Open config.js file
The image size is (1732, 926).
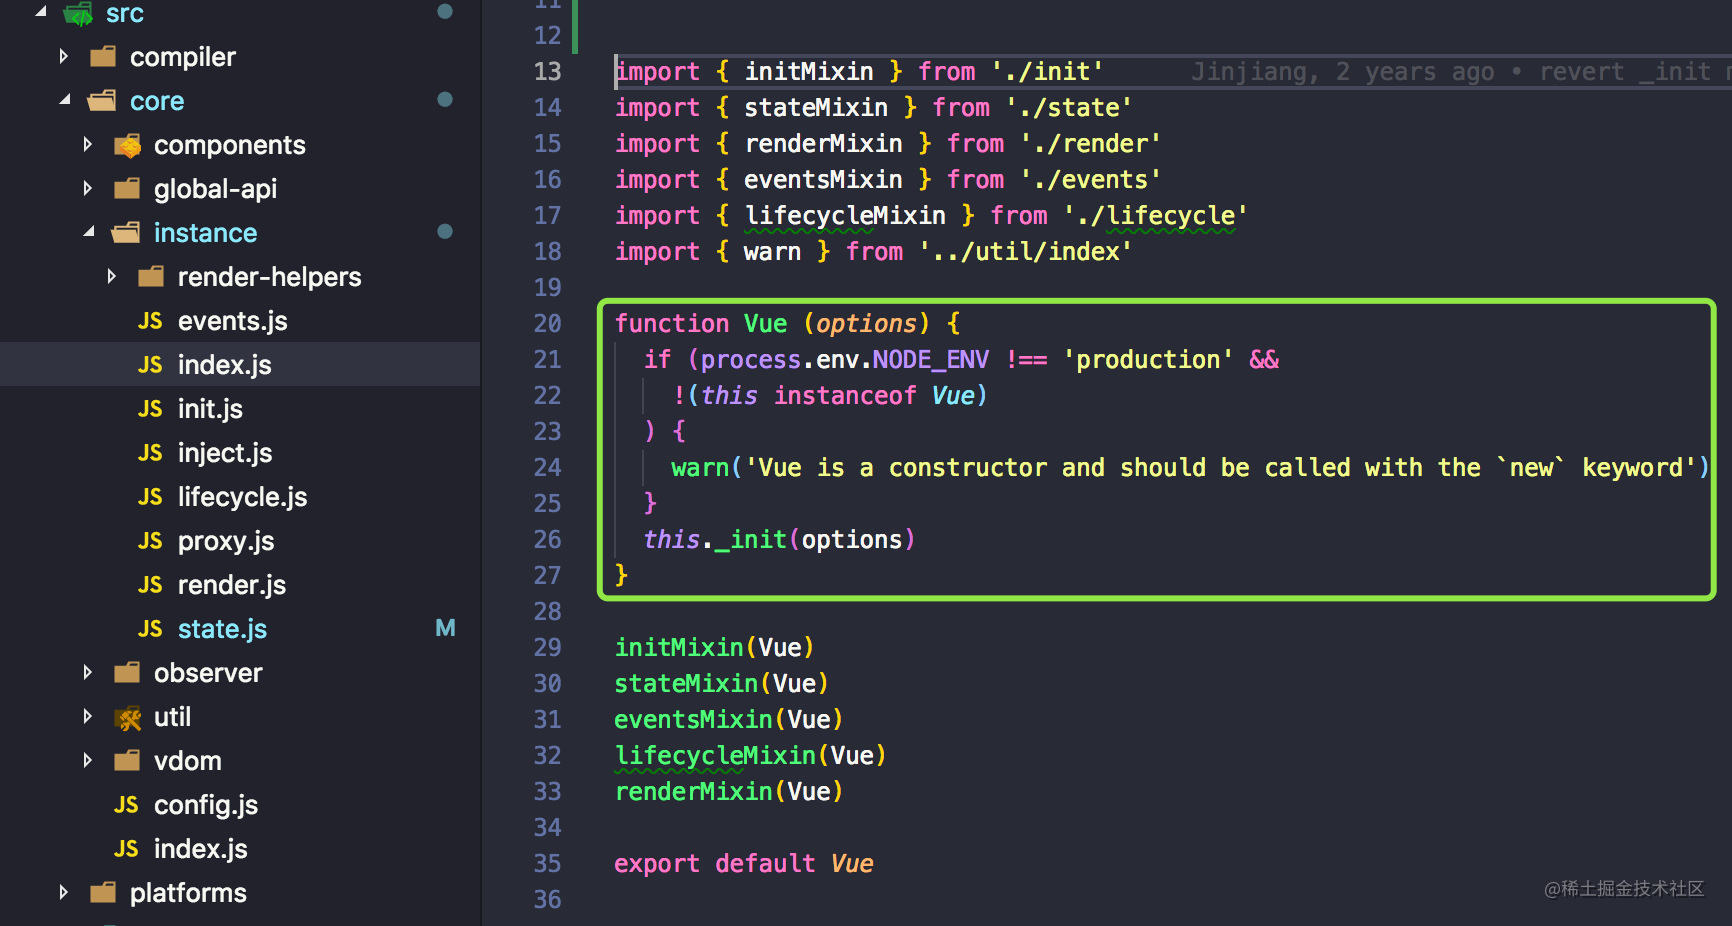click(206, 805)
